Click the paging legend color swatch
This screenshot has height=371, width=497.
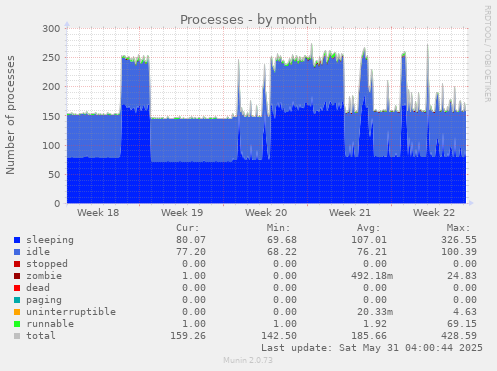pos(17,300)
